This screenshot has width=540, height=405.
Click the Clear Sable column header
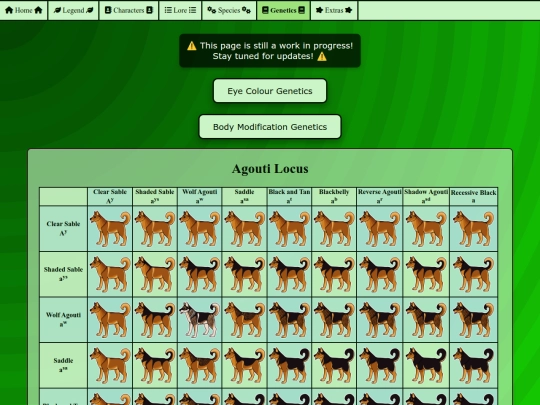pos(110,196)
